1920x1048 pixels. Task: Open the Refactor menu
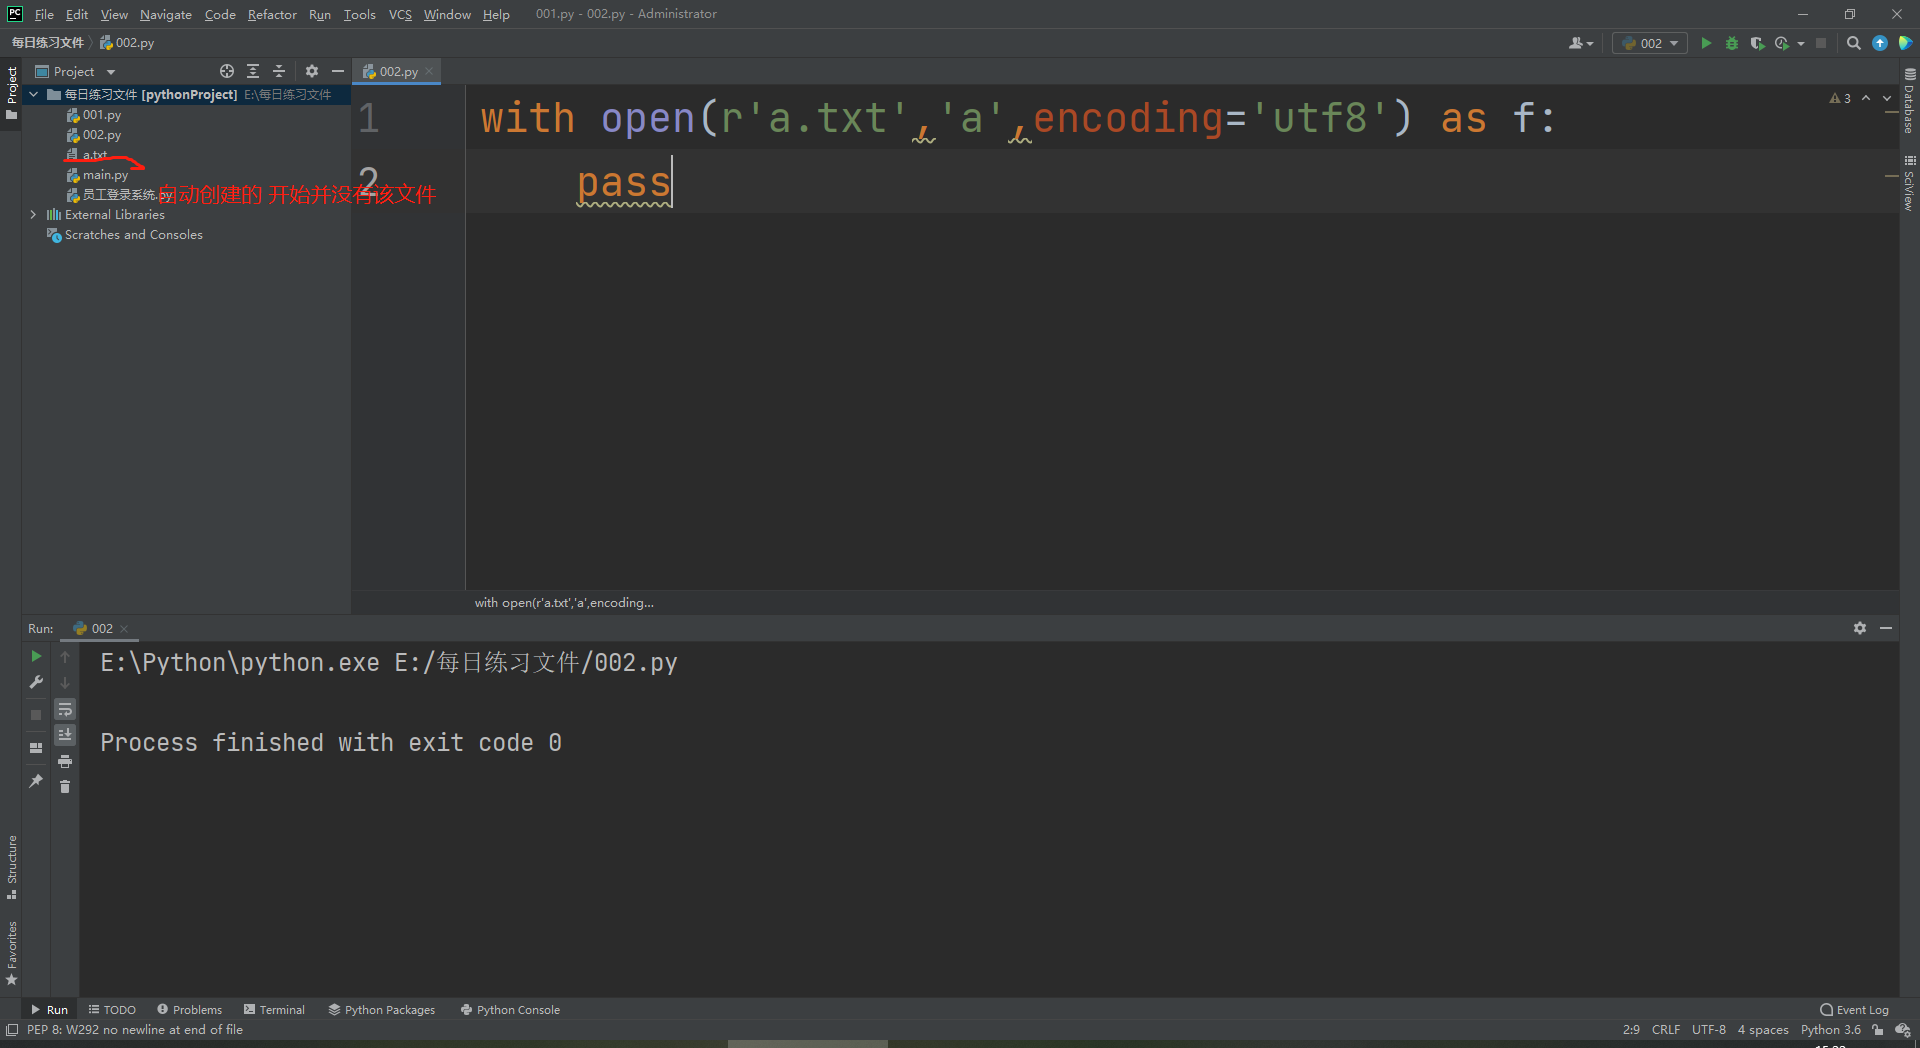coord(272,14)
